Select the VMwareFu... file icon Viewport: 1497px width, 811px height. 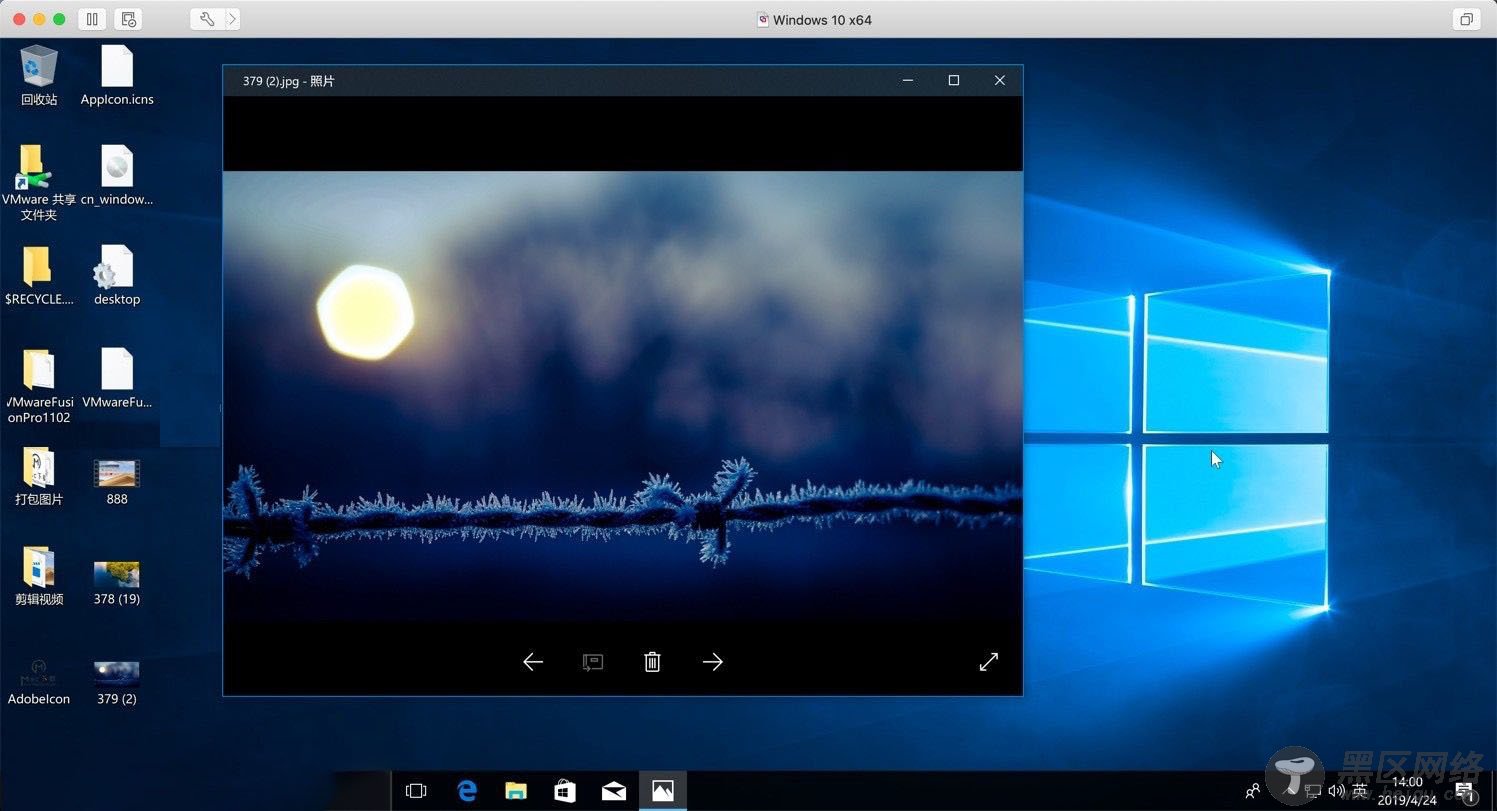[x=117, y=378]
